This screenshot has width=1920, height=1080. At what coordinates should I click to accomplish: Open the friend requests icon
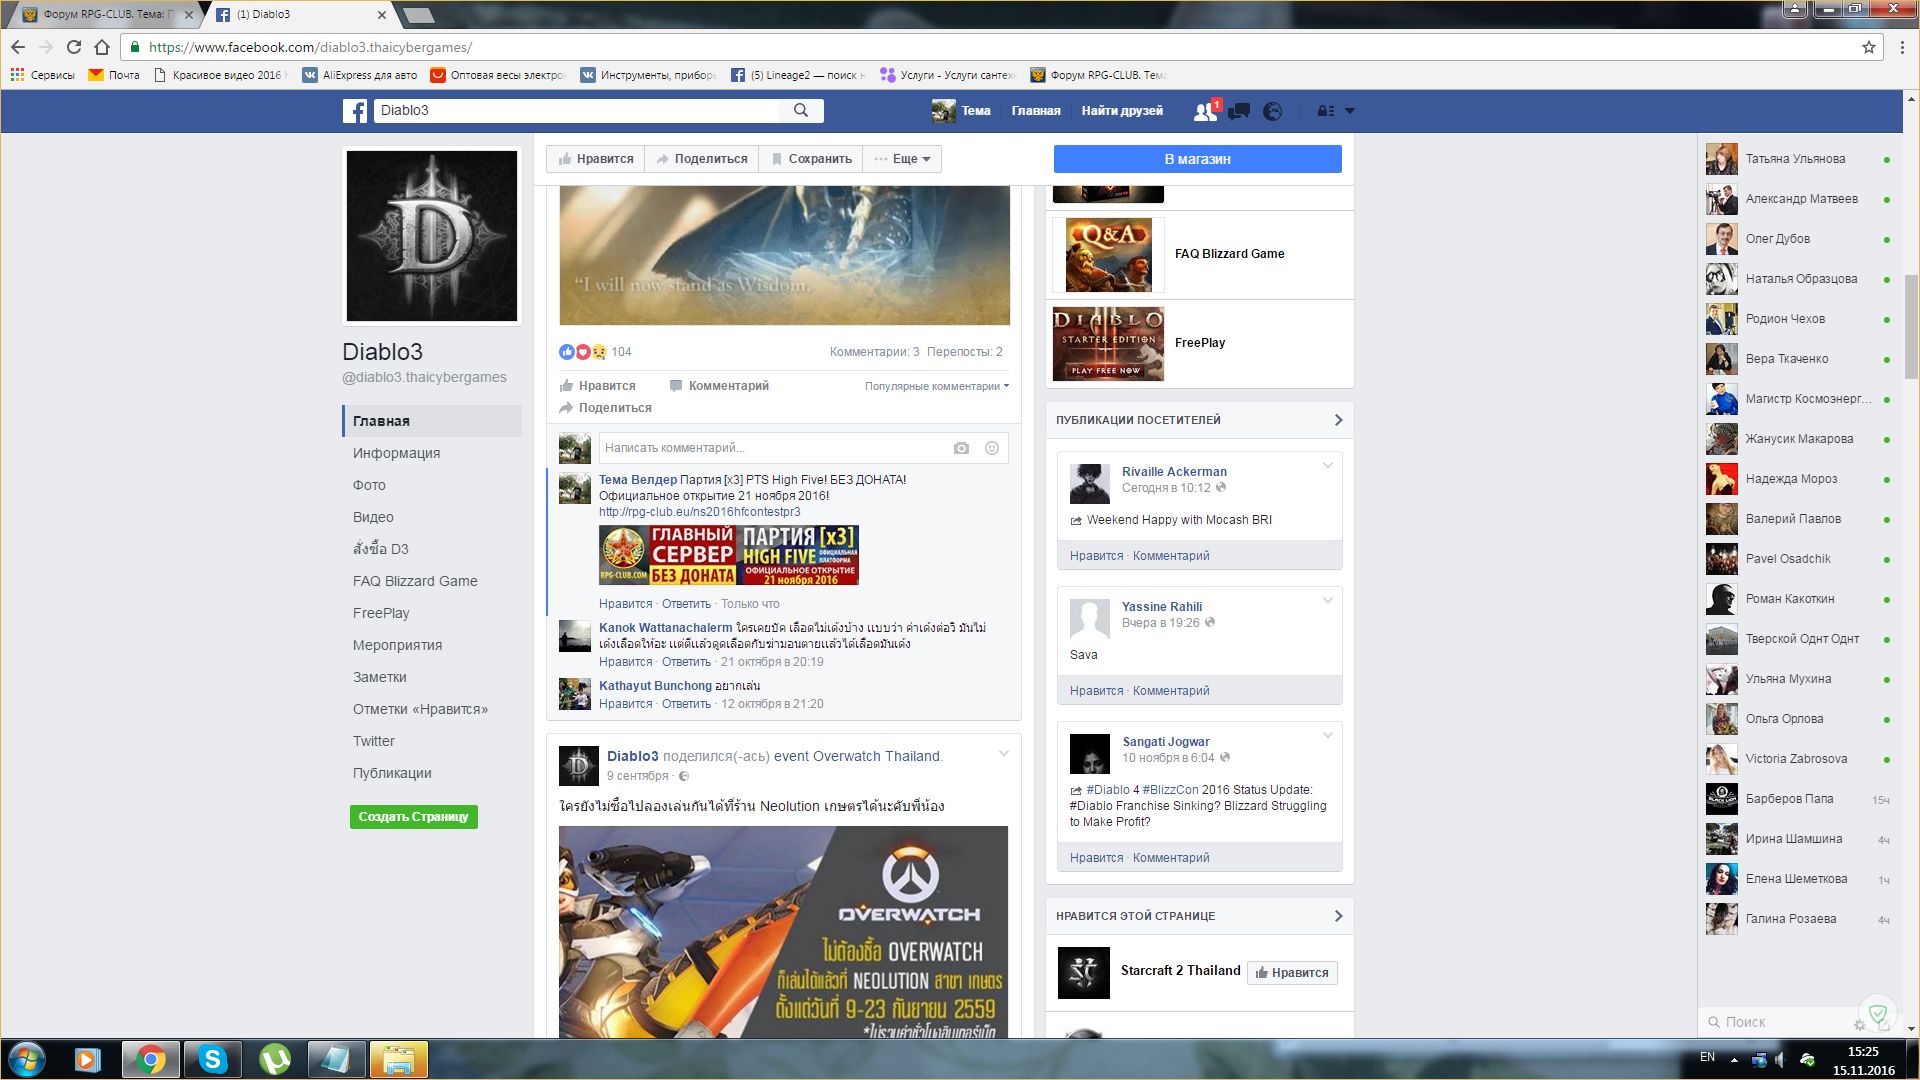pyautogui.click(x=1205, y=111)
